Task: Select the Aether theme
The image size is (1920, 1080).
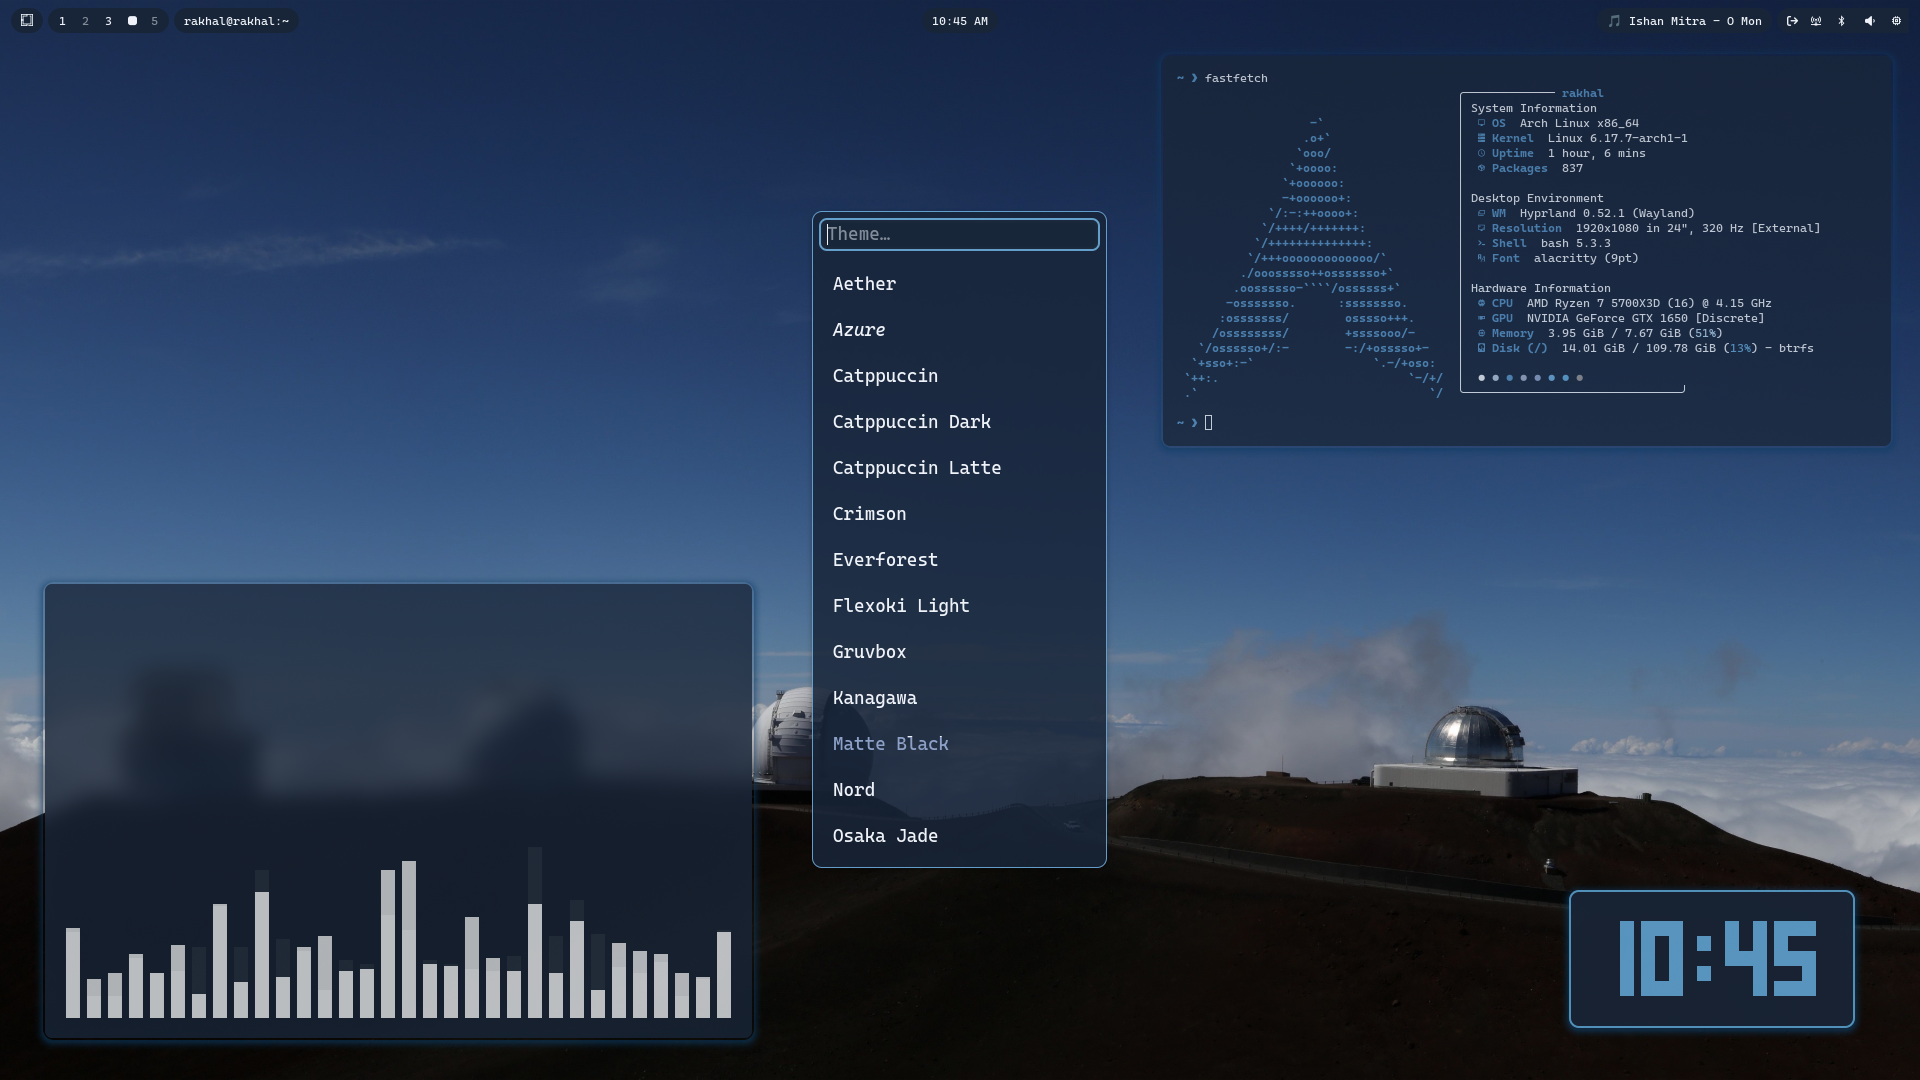Action: click(959, 284)
